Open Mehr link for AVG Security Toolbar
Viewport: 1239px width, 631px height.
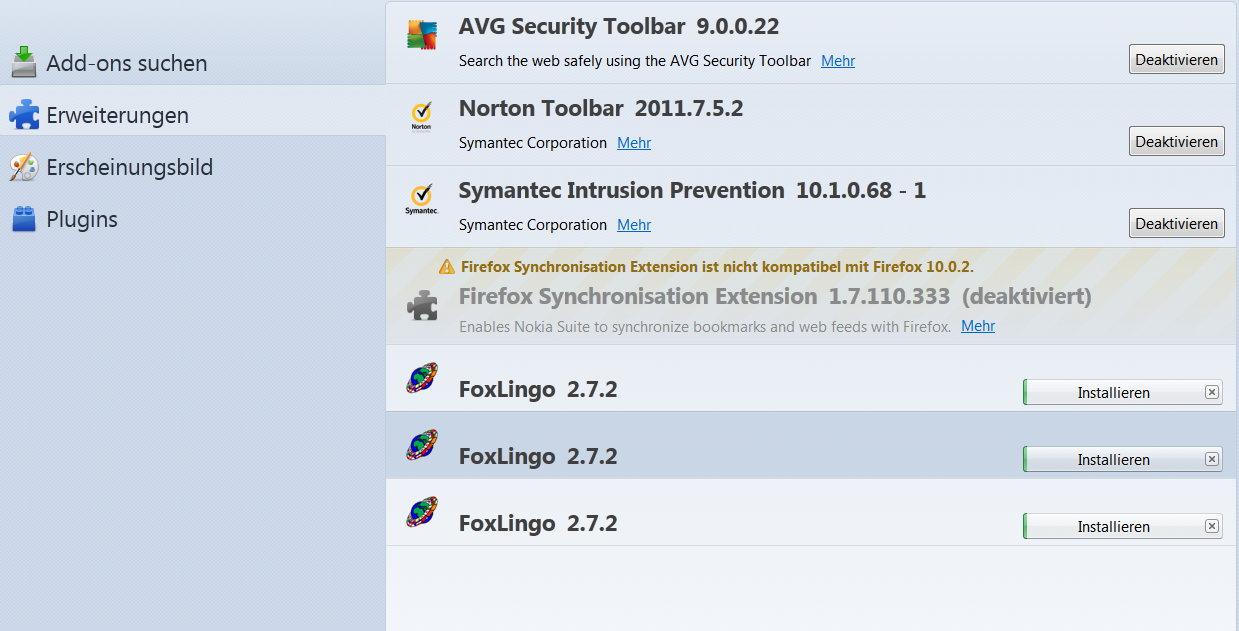[838, 61]
